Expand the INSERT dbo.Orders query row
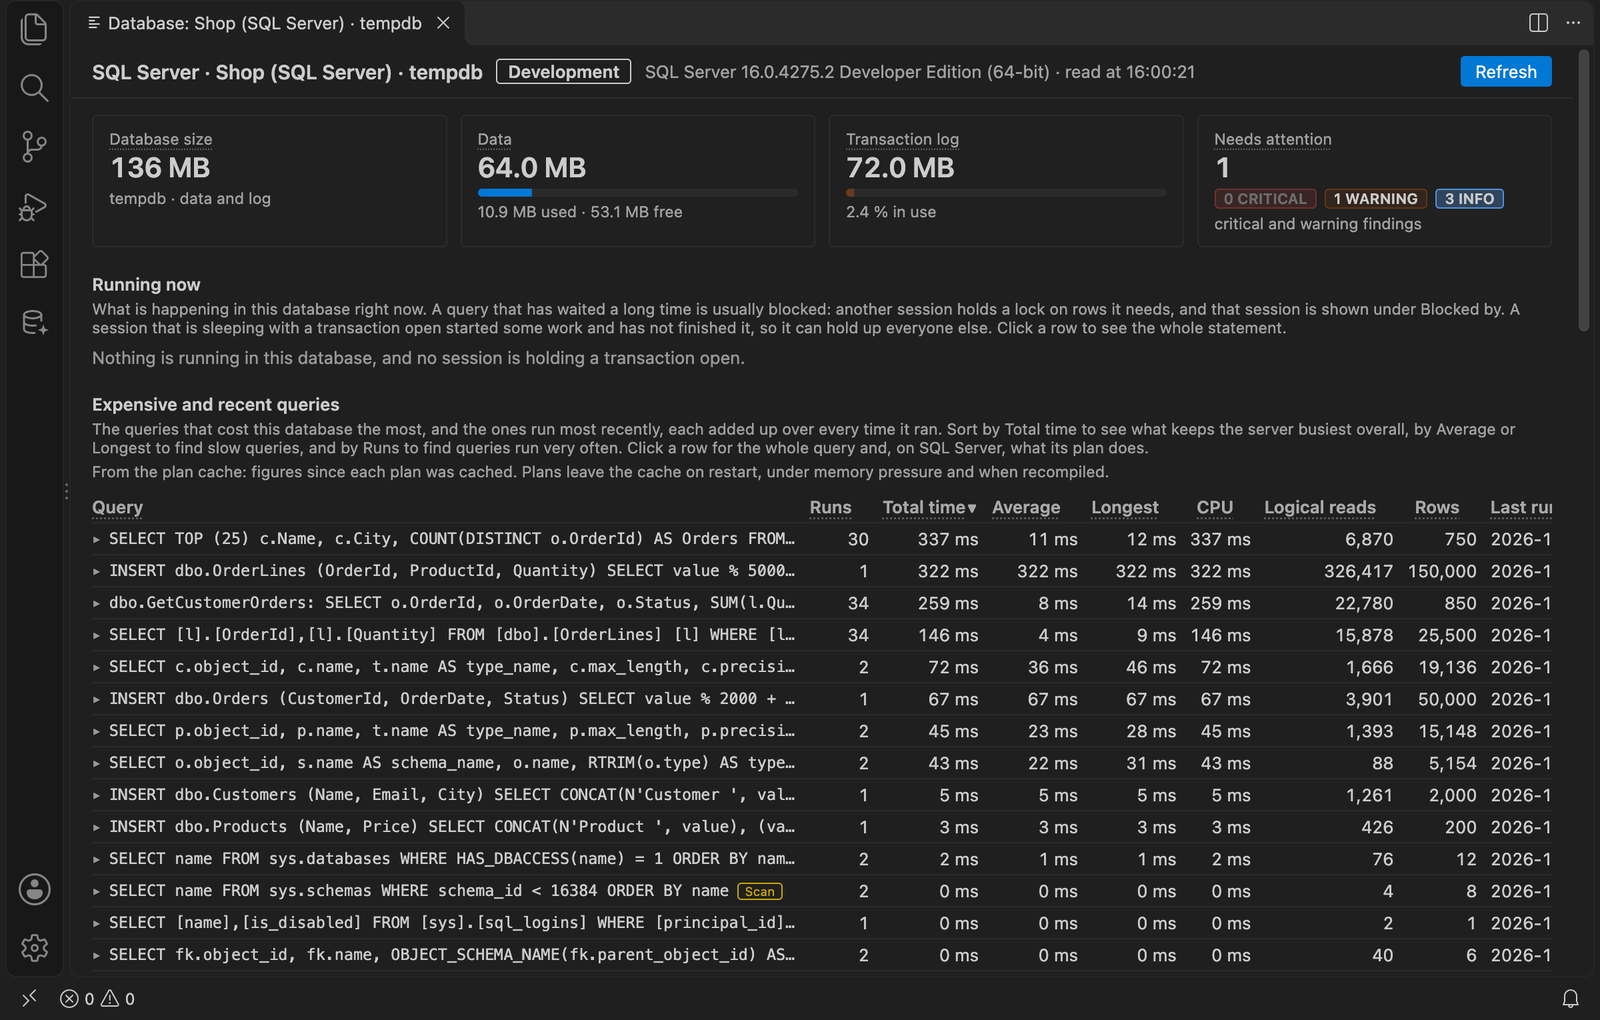 click(821, 699)
